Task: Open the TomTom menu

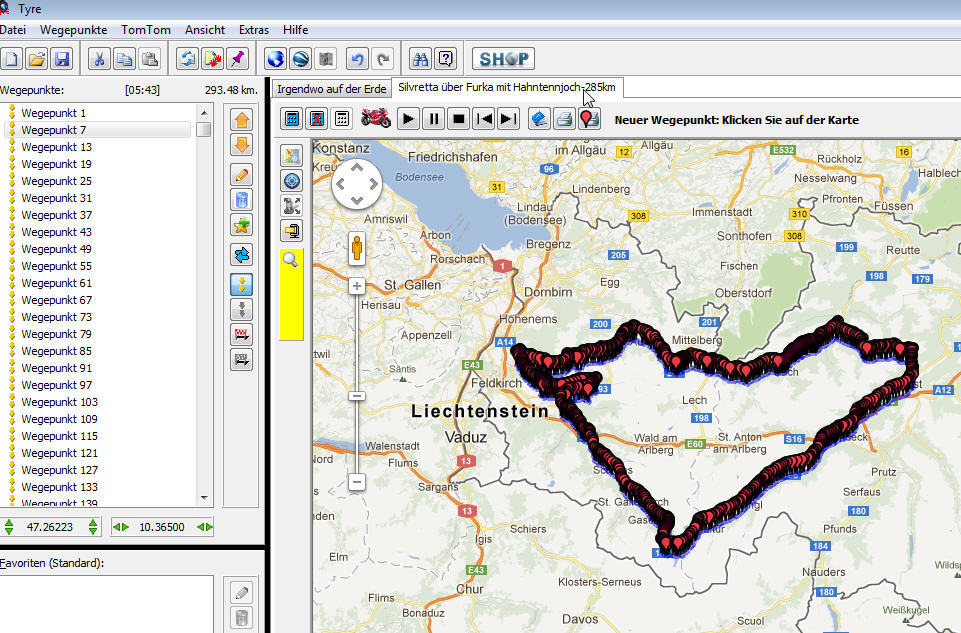Action: click(145, 30)
